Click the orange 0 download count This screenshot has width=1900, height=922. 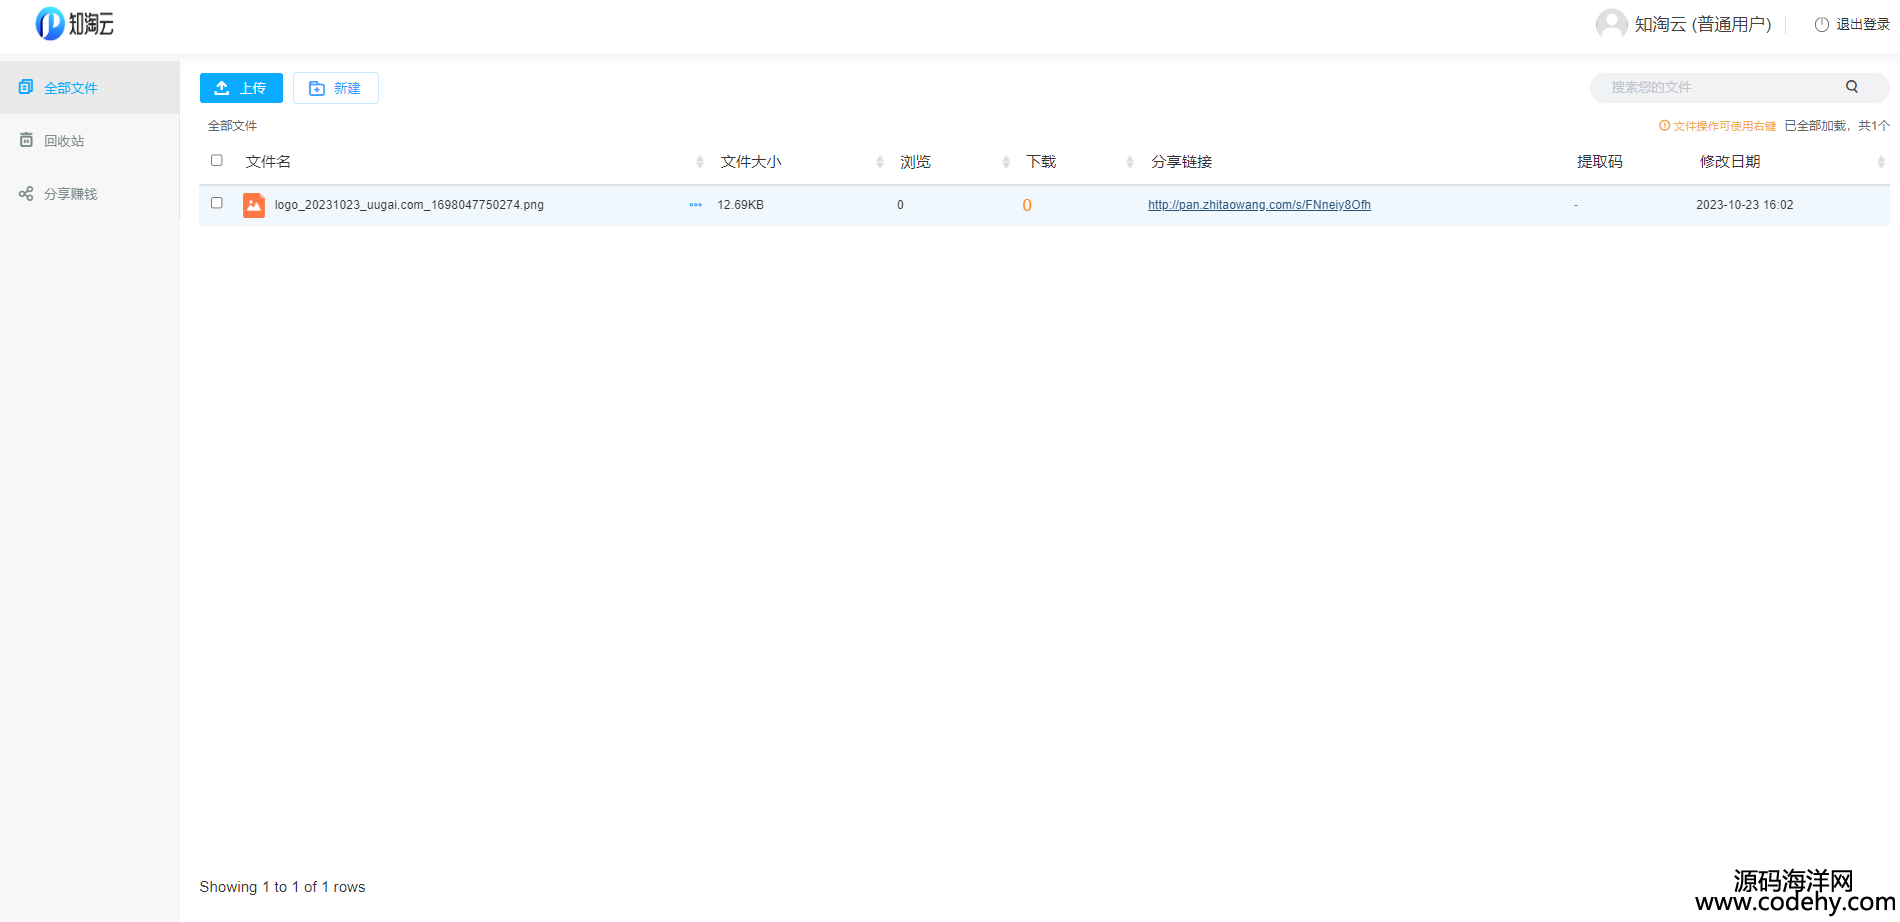click(x=1027, y=206)
